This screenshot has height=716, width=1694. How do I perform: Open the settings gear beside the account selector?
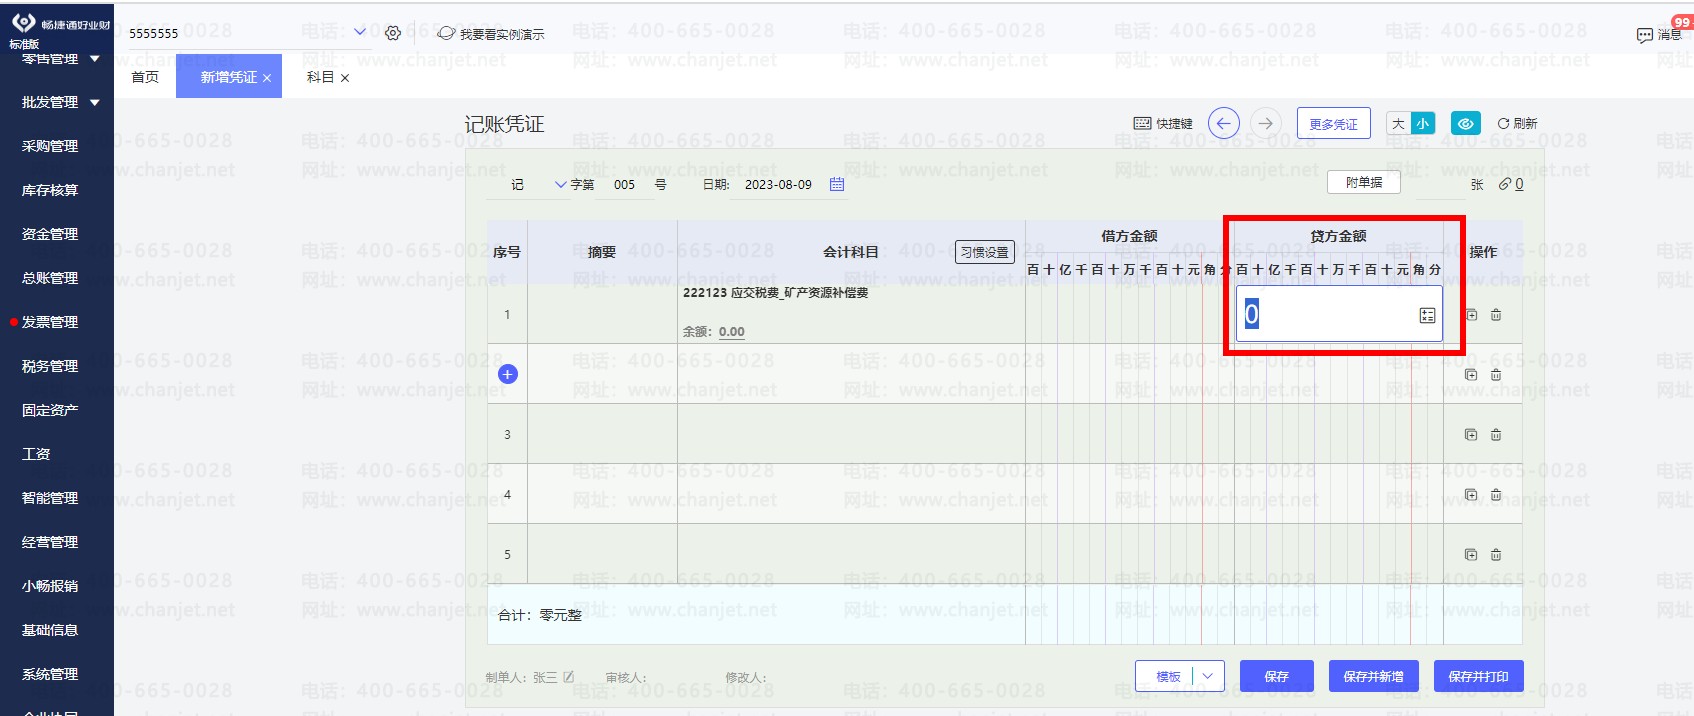click(393, 33)
